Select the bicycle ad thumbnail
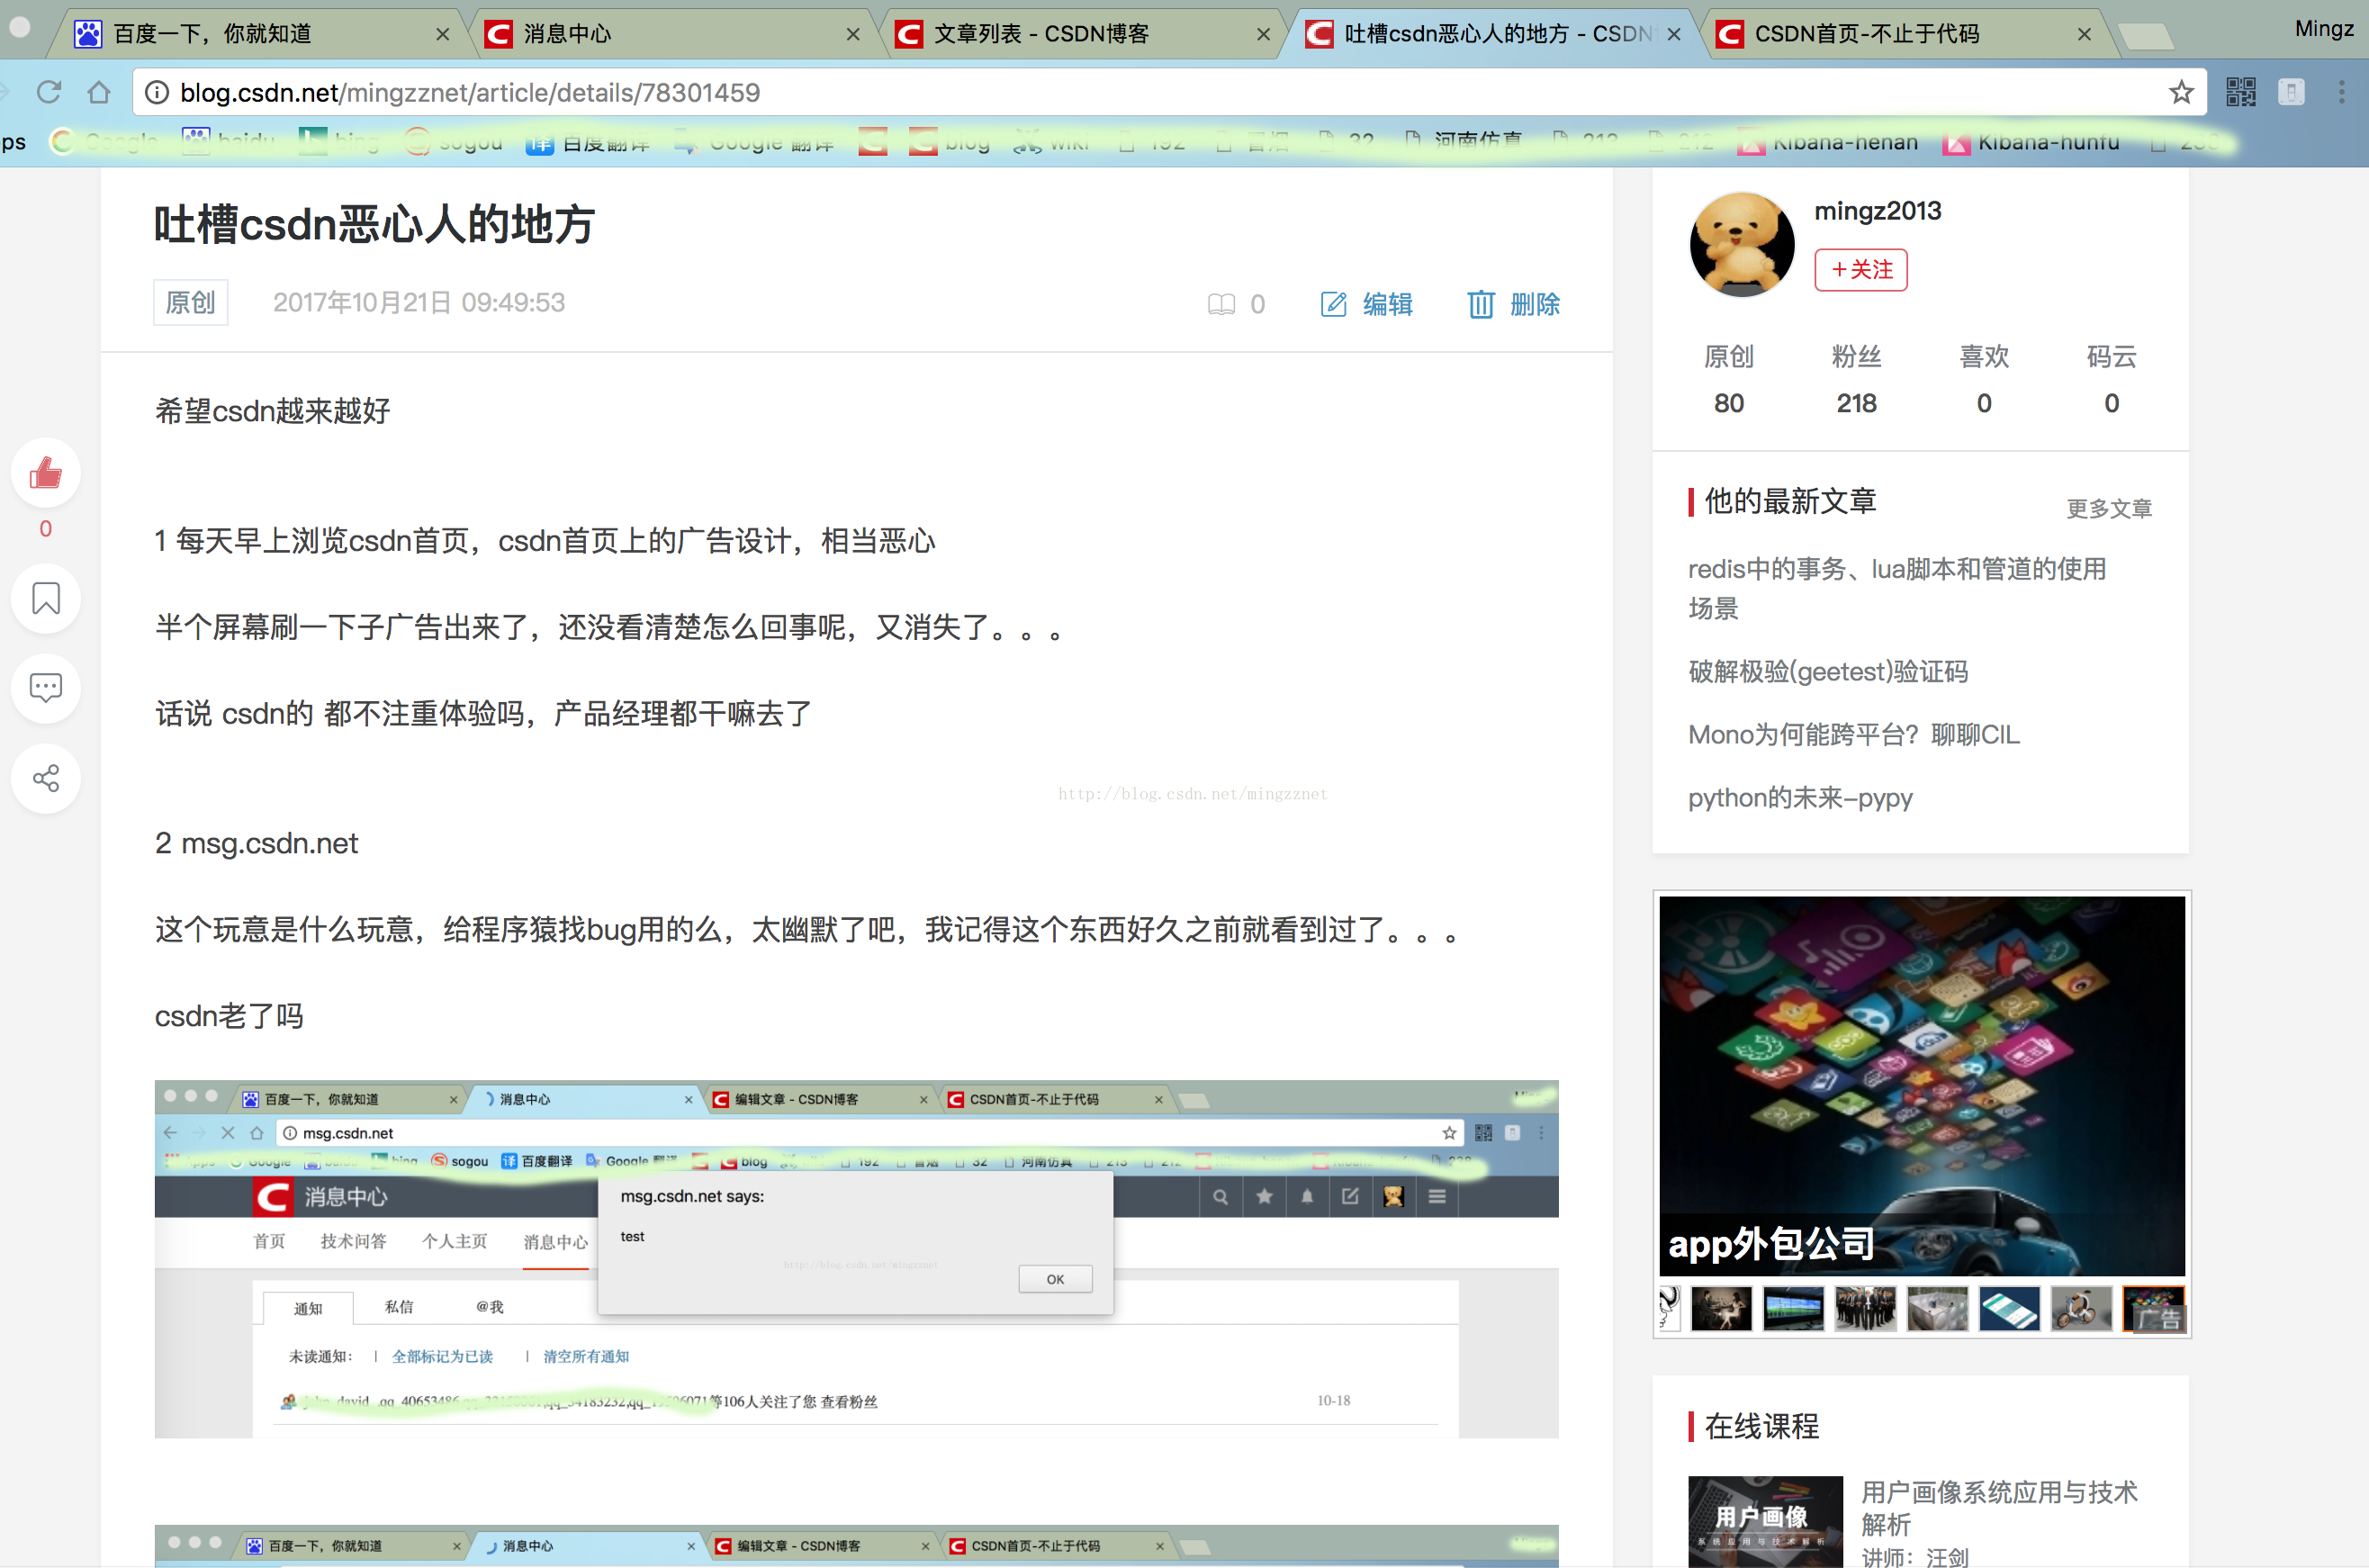The width and height of the screenshot is (2369, 1568). (2081, 1309)
